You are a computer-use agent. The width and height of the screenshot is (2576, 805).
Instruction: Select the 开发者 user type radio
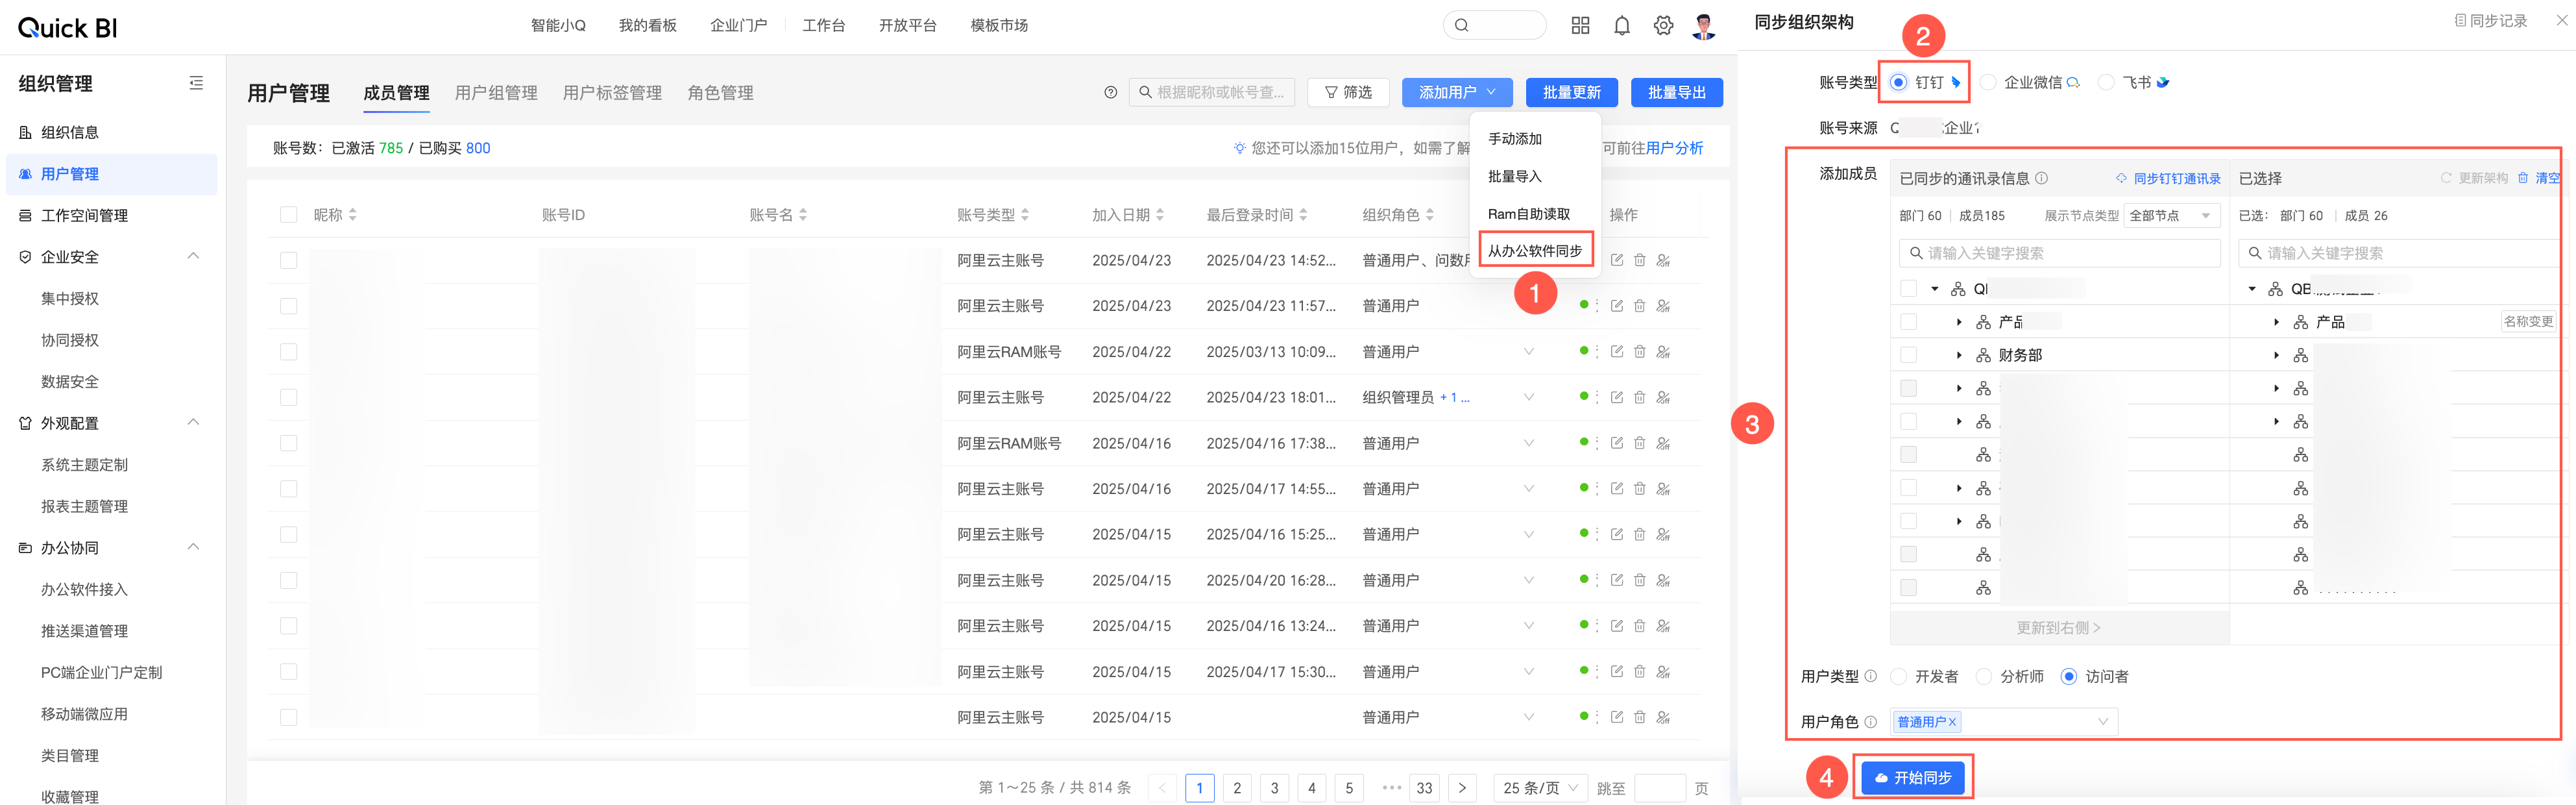[x=1898, y=677]
